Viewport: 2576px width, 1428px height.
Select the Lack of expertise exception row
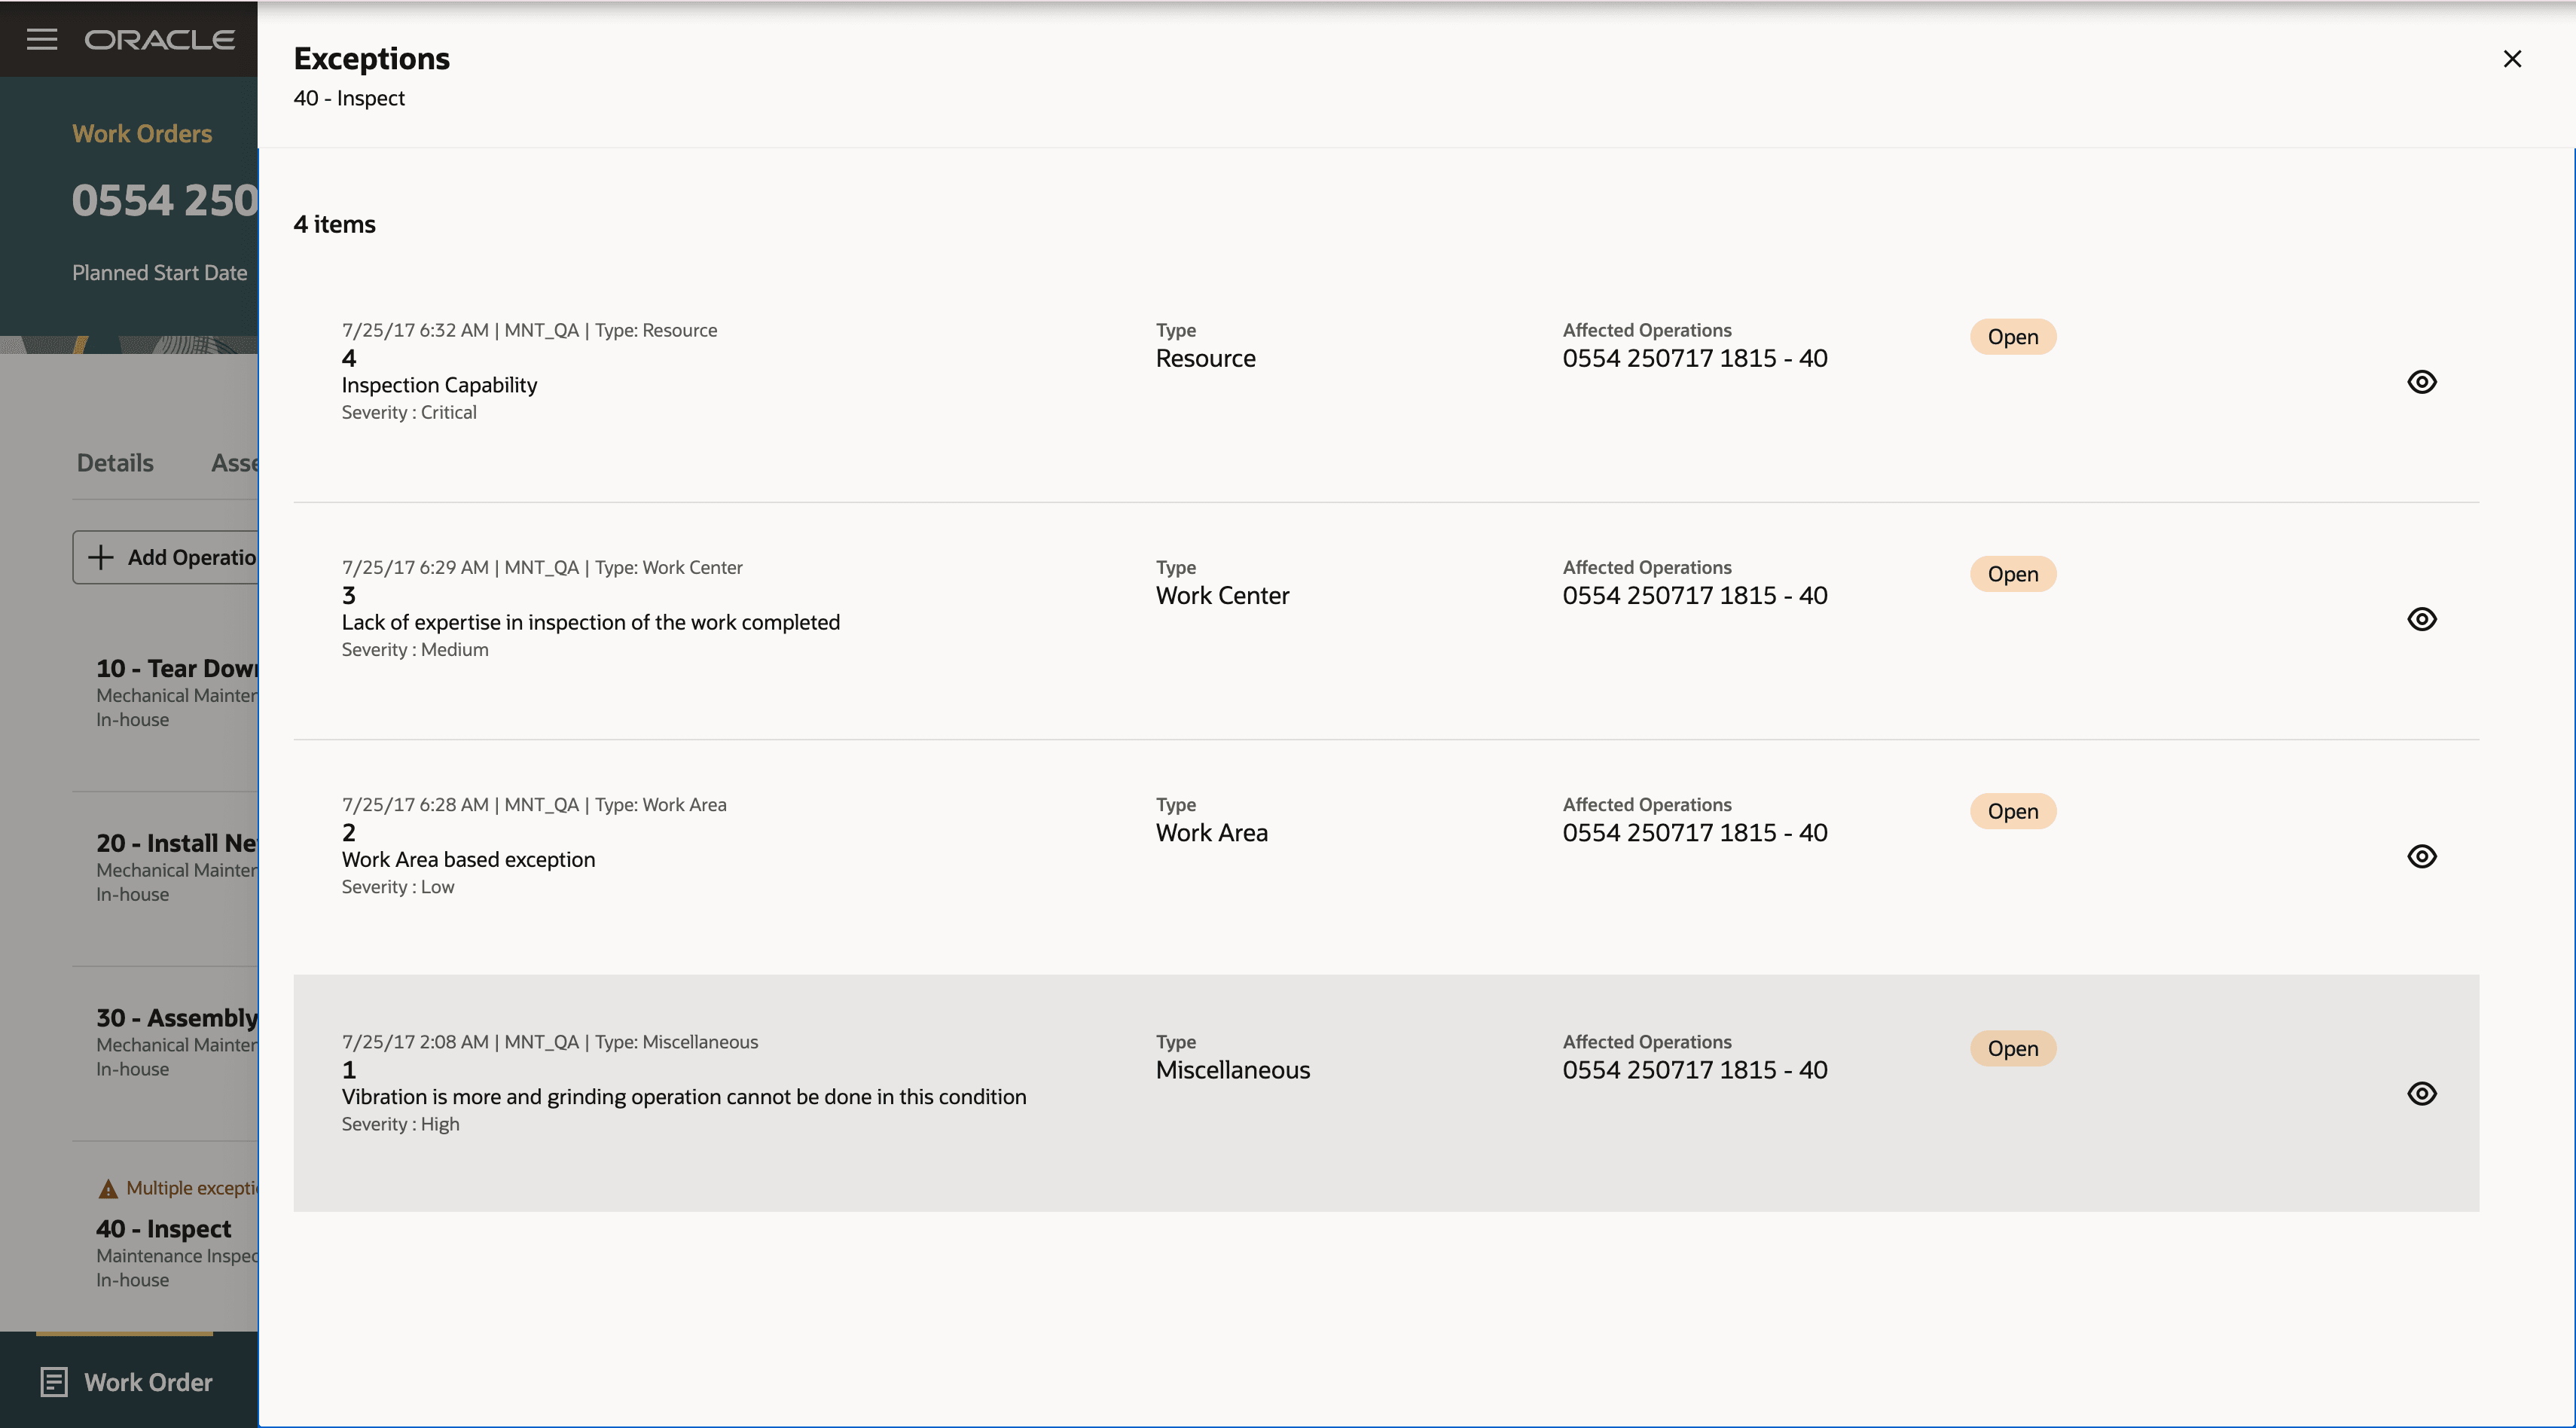[590, 622]
